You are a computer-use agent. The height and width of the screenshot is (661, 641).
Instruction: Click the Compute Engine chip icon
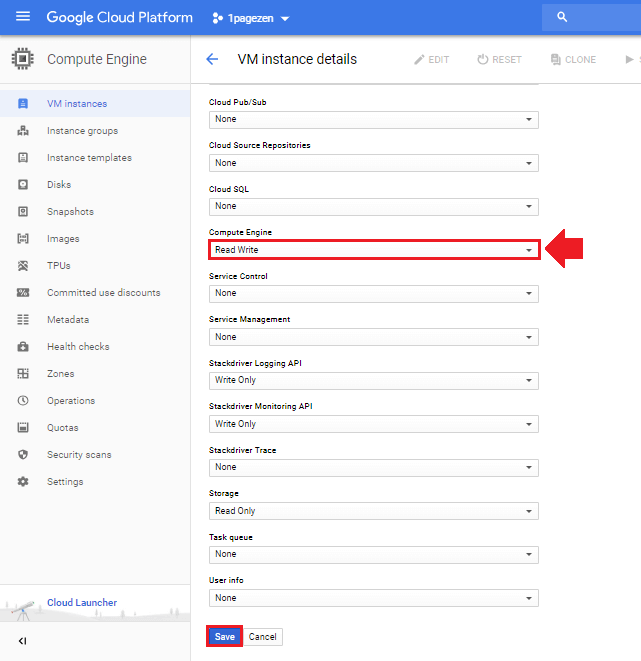(x=23, y=59)
